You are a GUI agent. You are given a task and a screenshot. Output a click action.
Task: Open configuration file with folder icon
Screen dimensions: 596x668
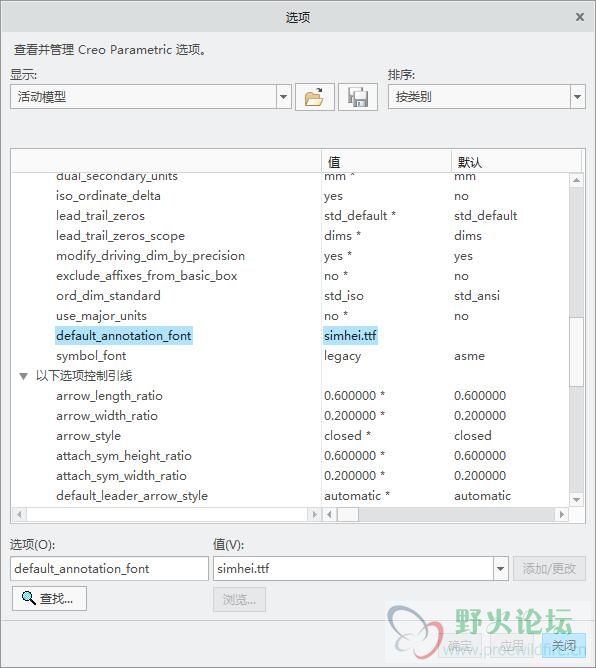pos(314,97)
